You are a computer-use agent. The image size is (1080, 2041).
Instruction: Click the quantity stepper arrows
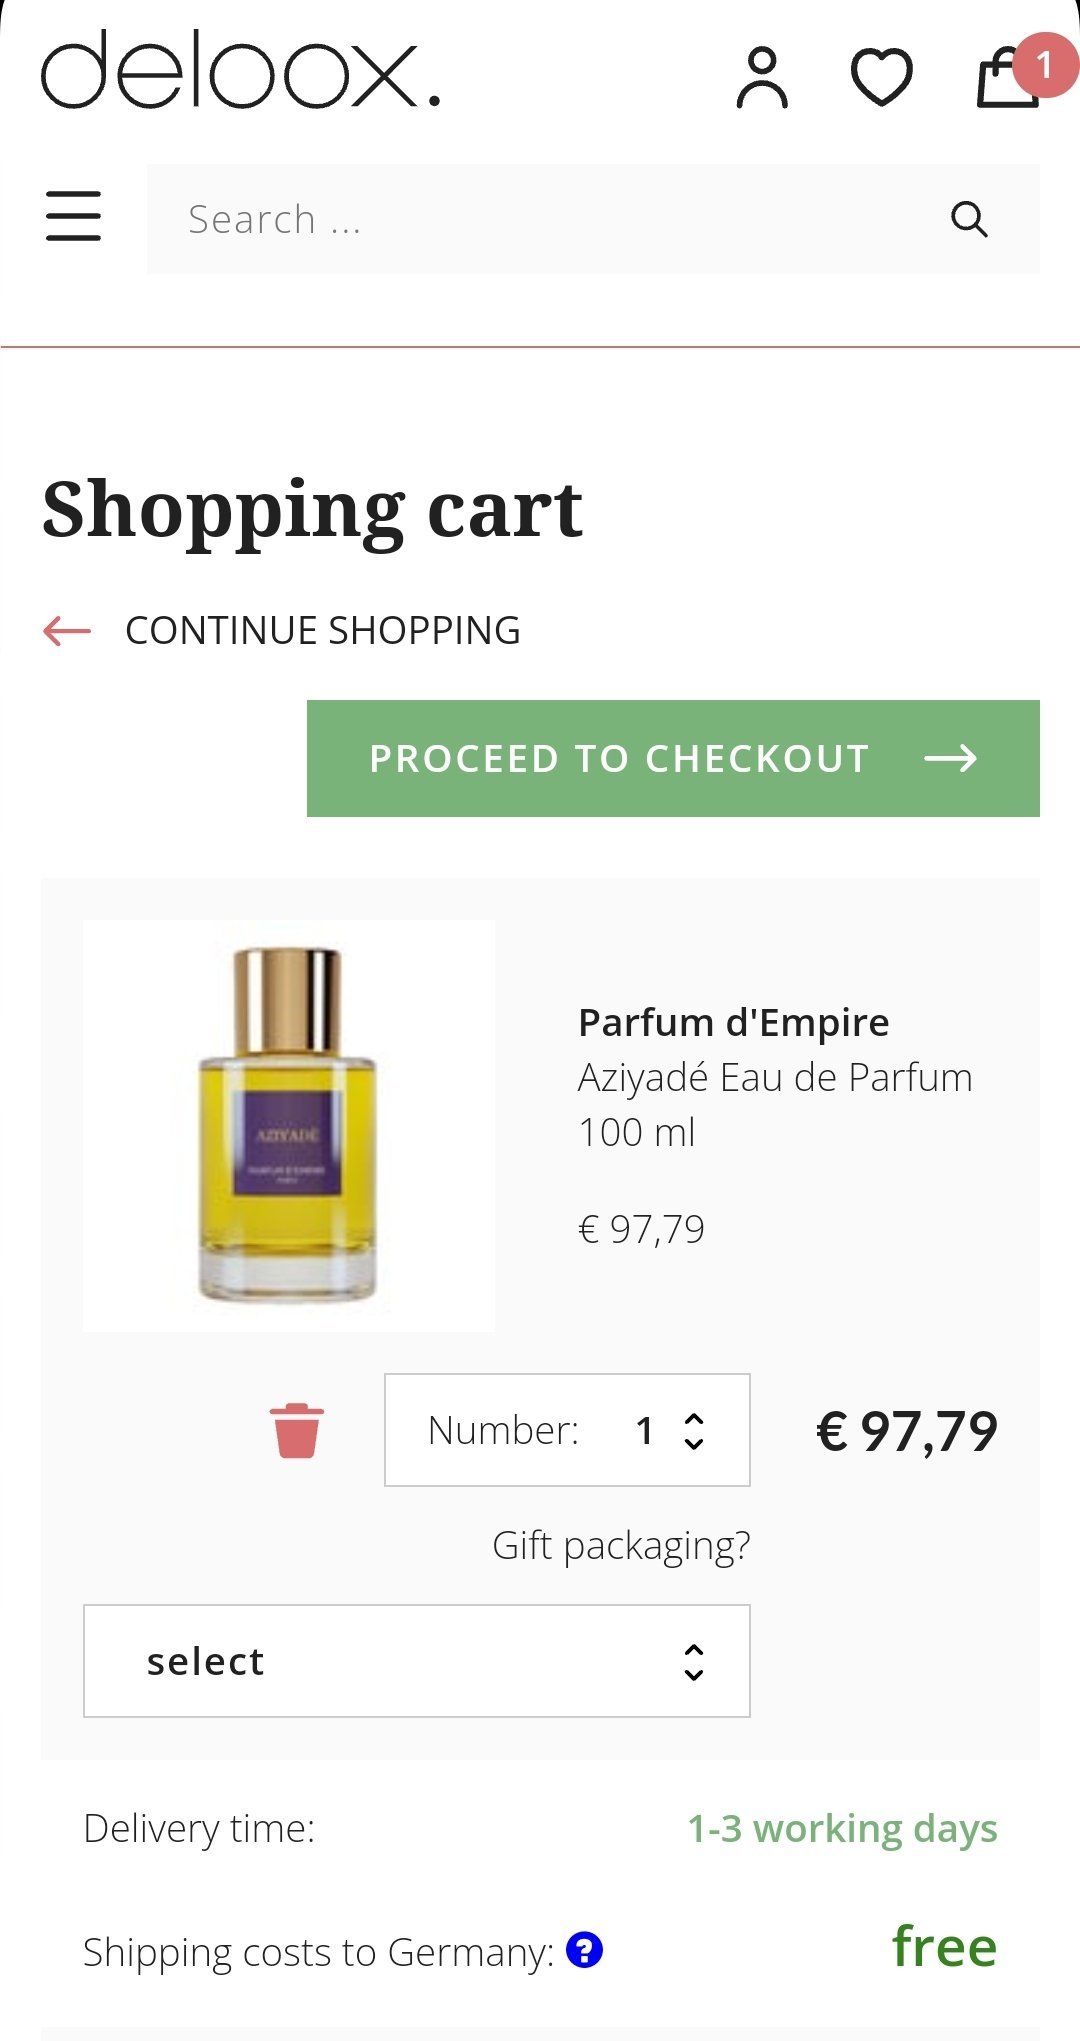[694, 1431]
